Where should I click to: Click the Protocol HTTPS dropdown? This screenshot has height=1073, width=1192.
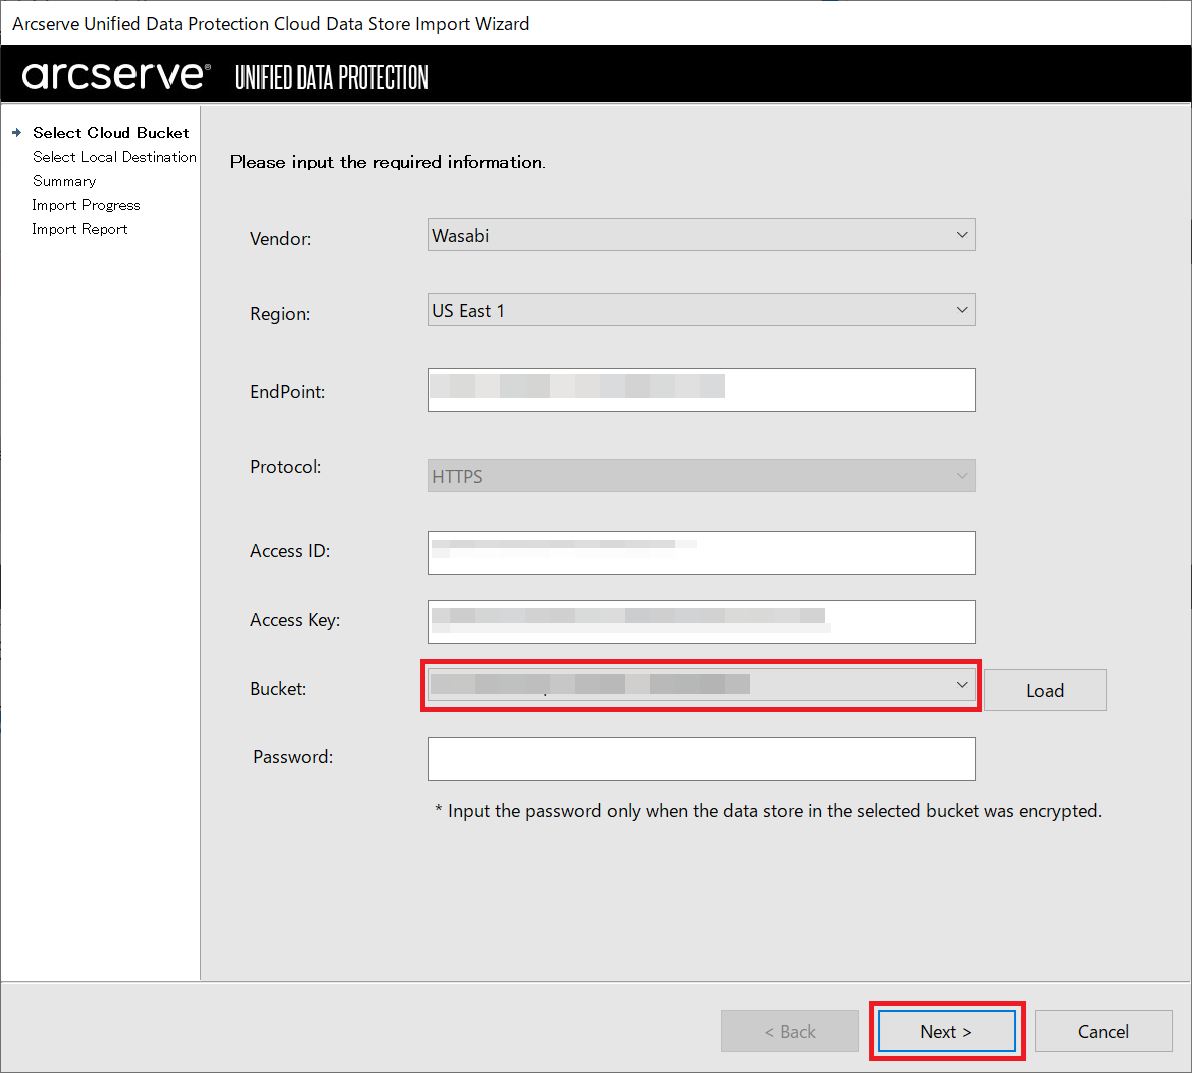click(x=701, y=475)
